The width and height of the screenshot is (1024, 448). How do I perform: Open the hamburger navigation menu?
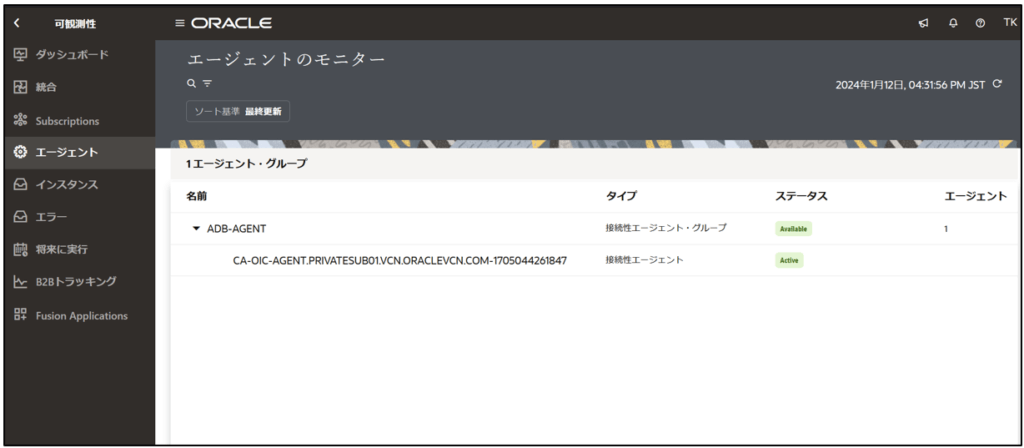[180, 24]
